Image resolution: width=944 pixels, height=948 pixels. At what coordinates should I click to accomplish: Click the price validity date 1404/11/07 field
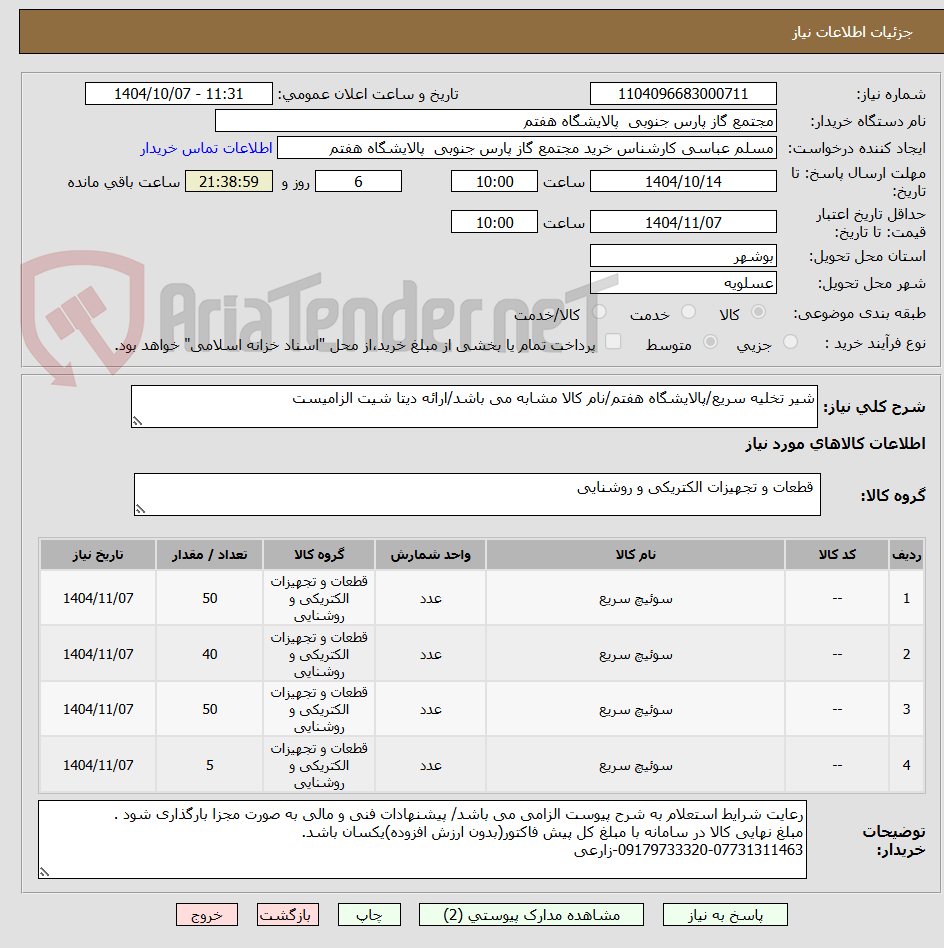coord(683,222)
